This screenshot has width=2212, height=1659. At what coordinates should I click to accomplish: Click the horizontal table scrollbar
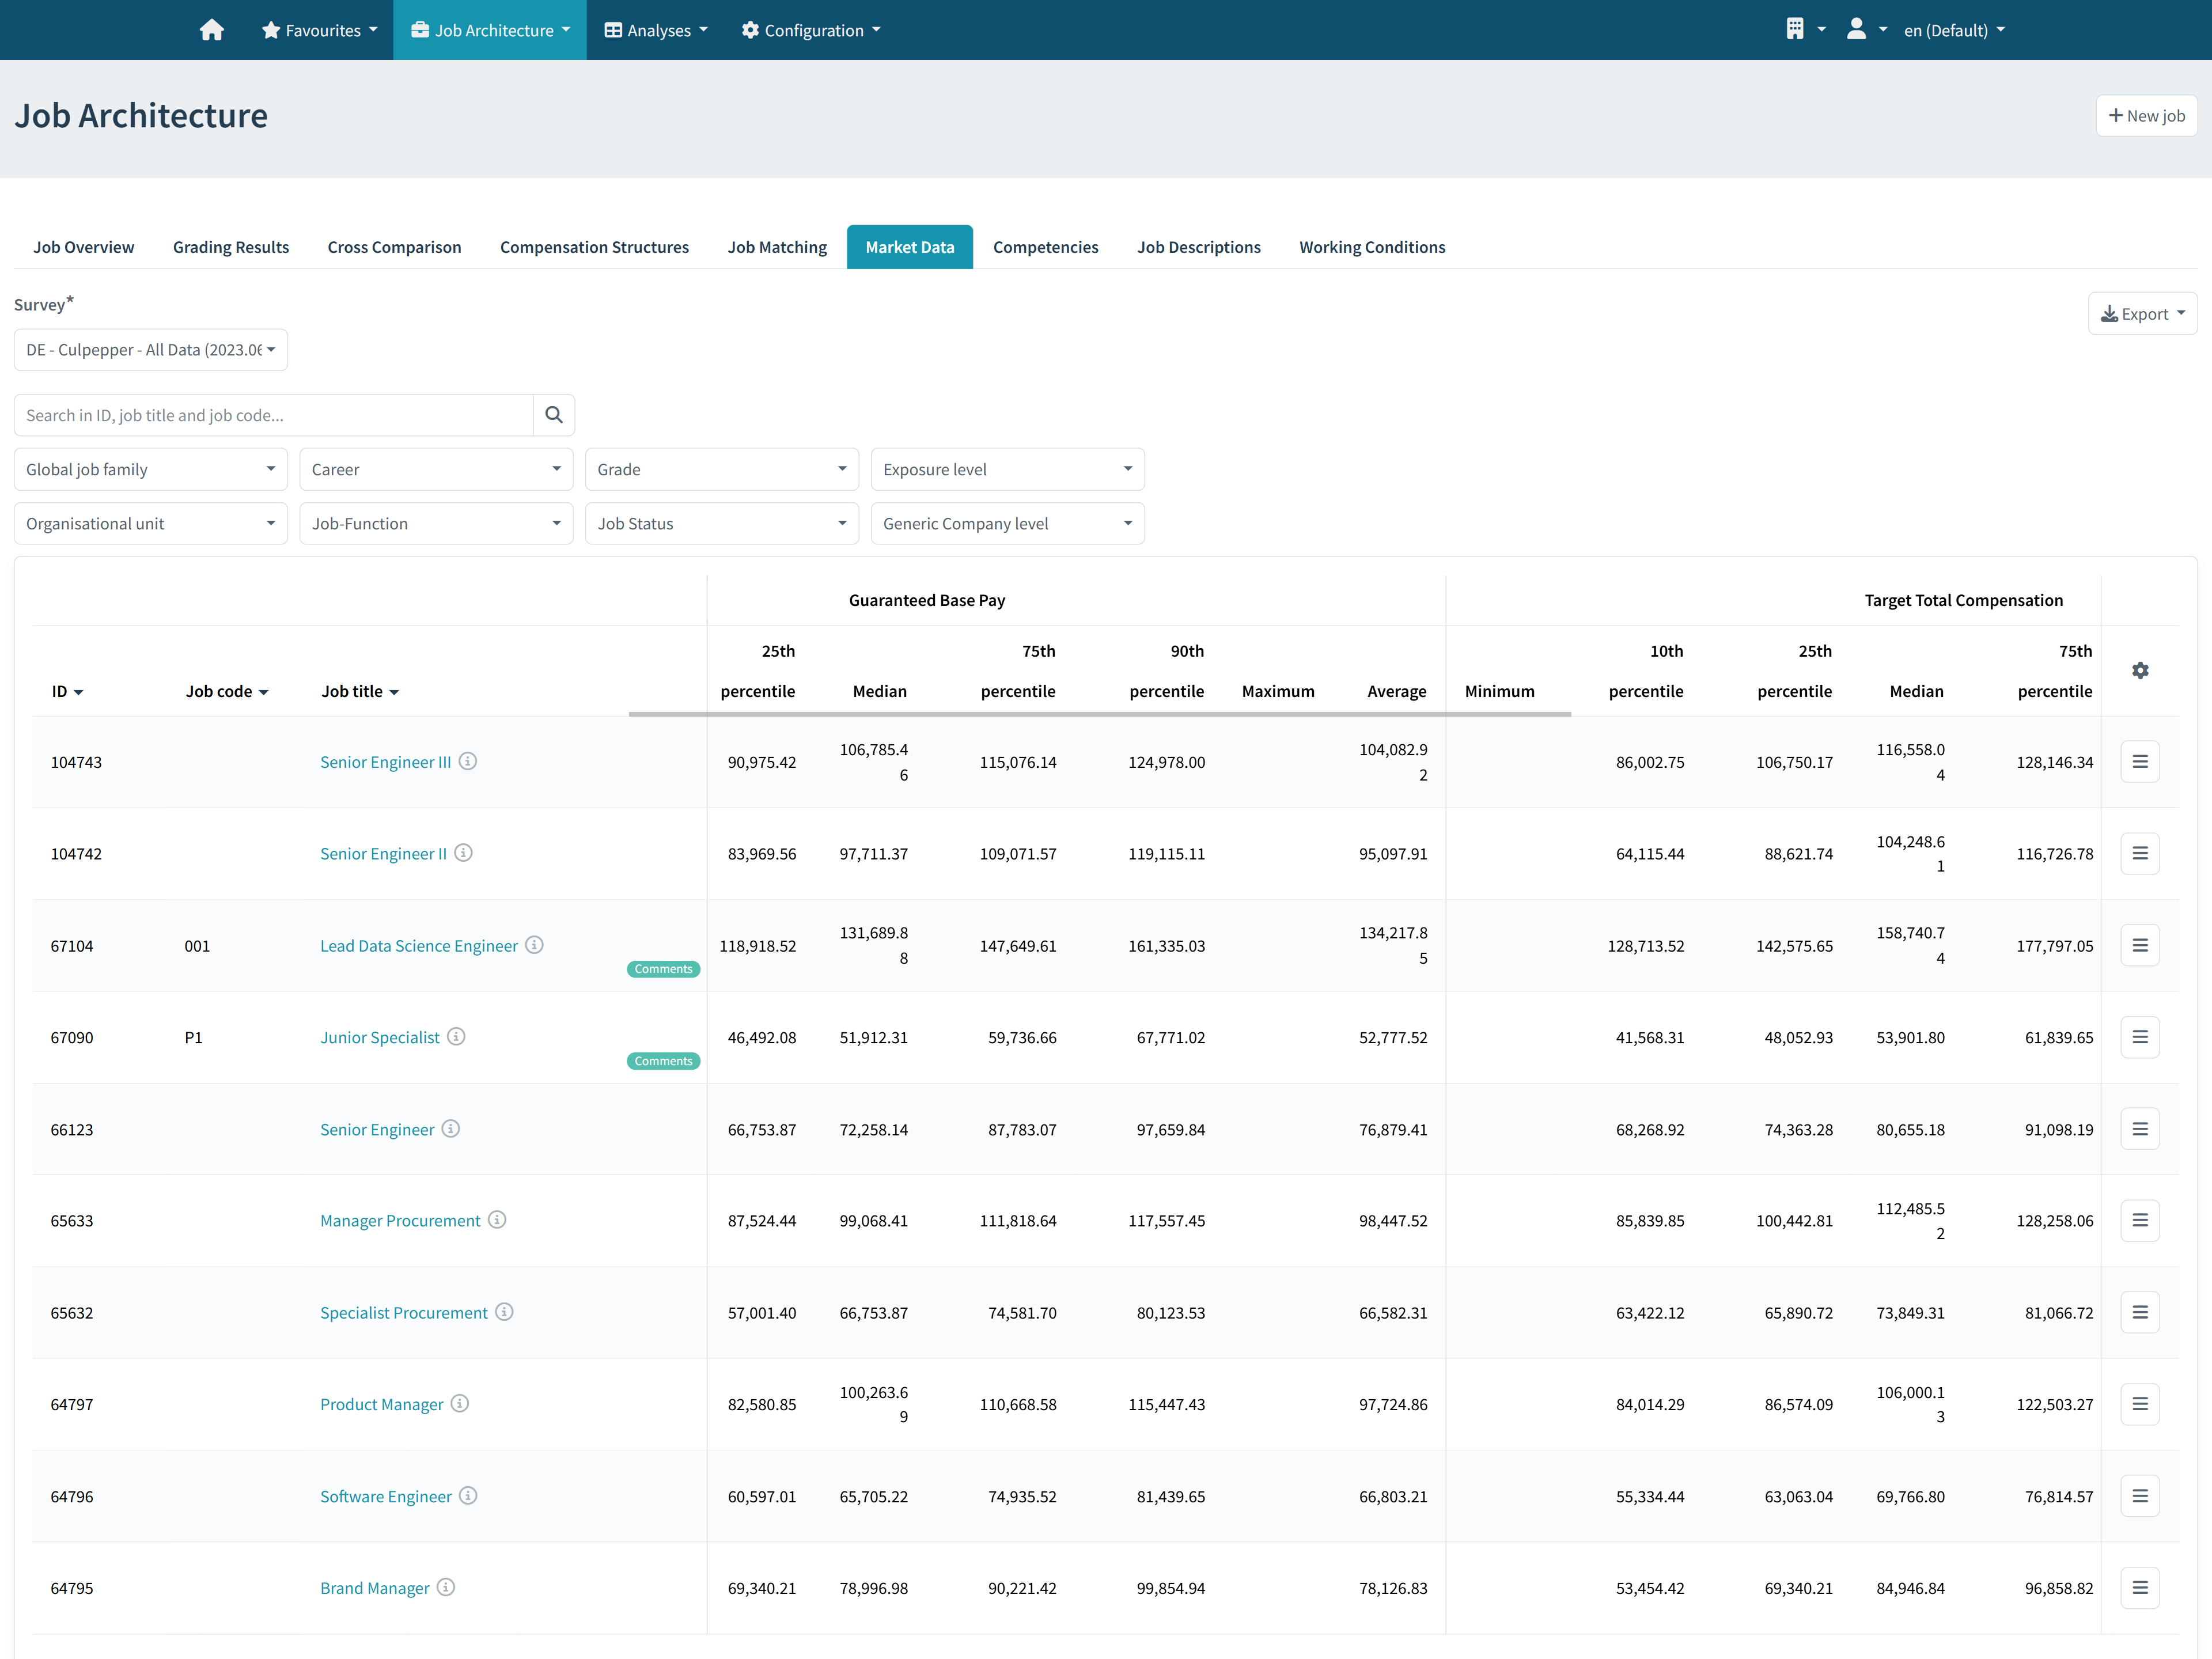pyautogui.click(x=1100, y=714)
